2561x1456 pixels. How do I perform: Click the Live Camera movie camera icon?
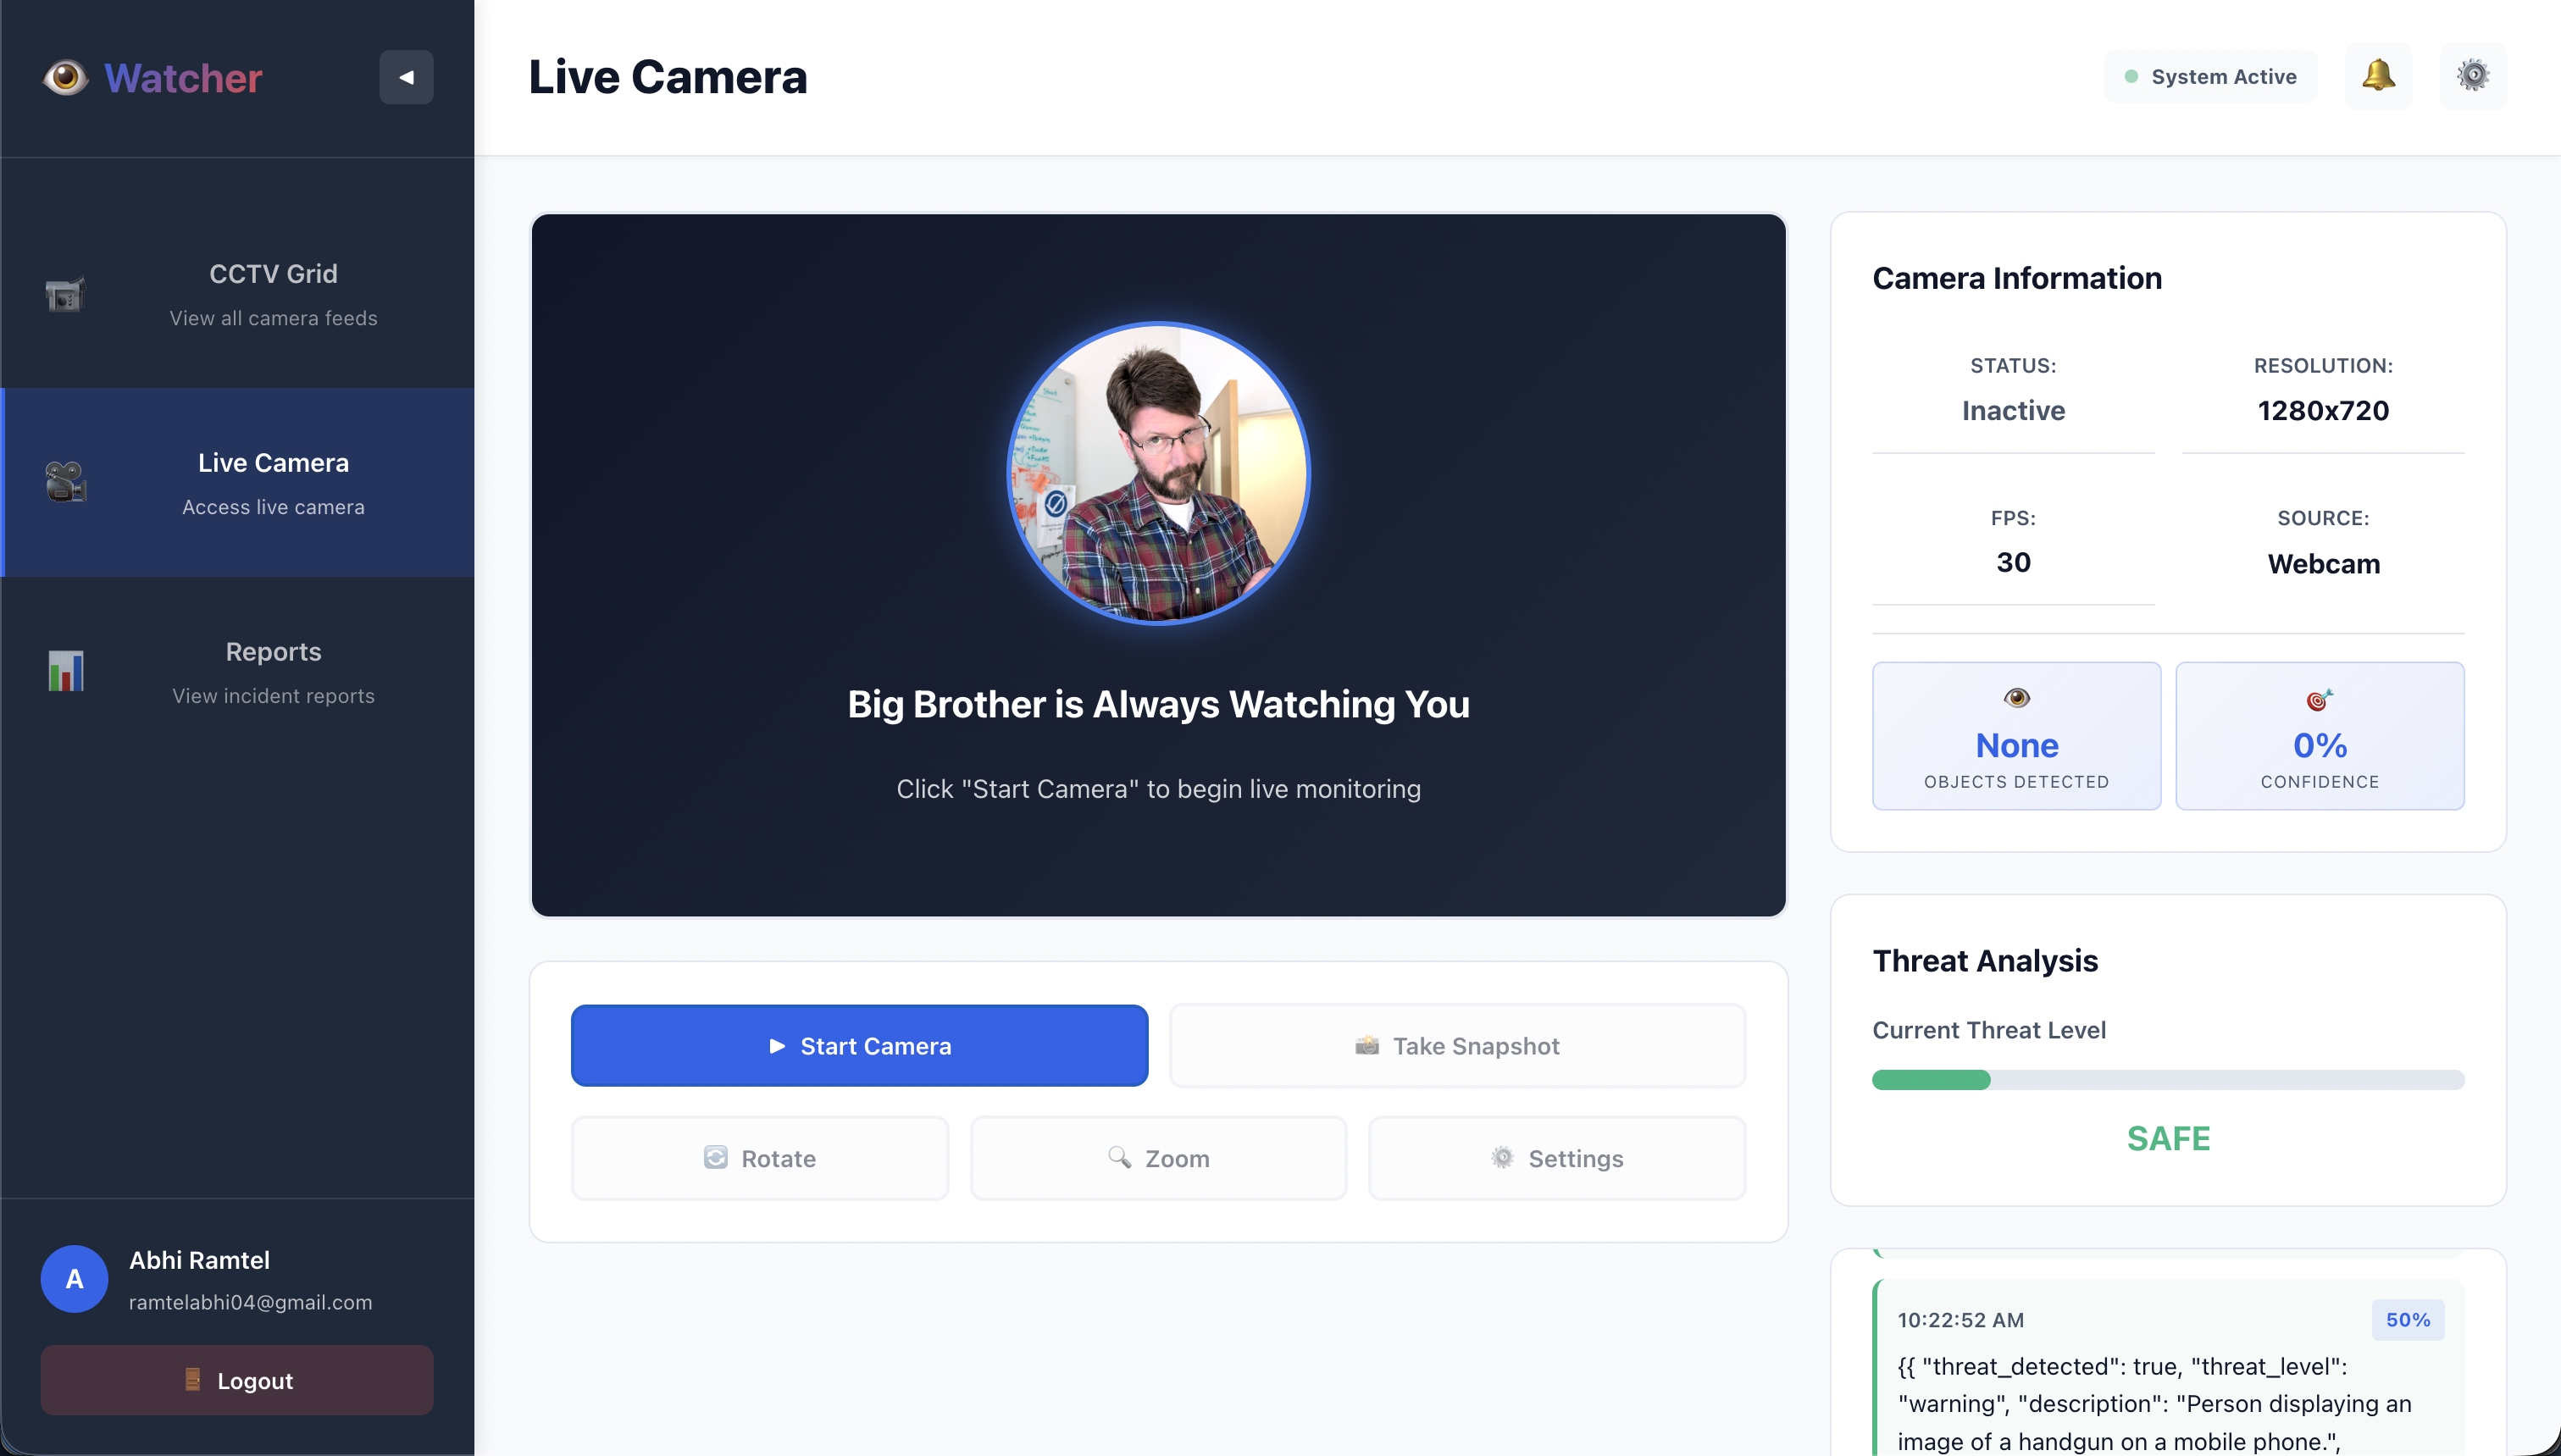coord(66,483)
